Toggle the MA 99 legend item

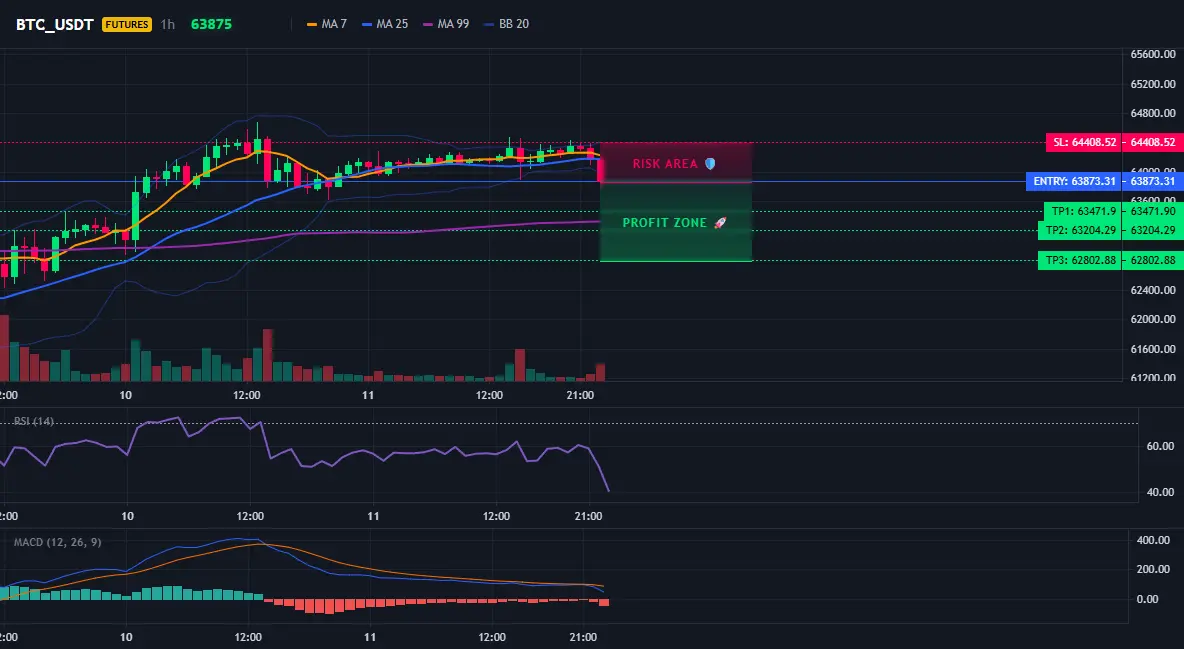[446, 24]
